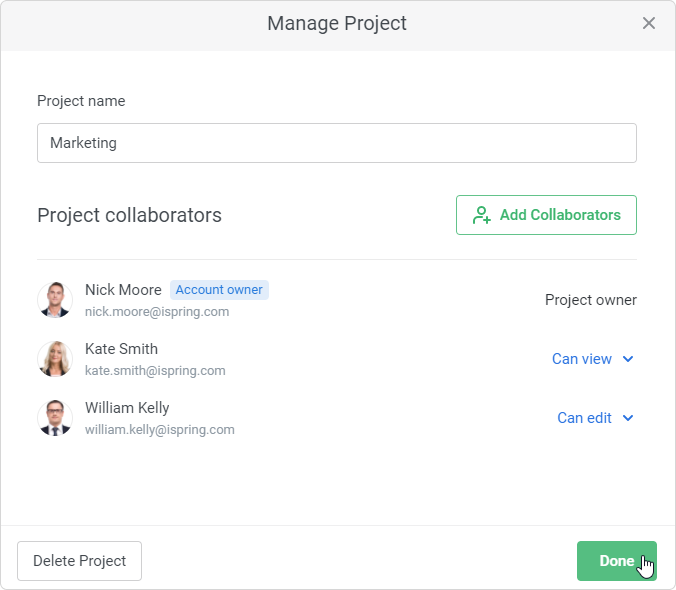The width and height of the screenshot is (676, 590).
Task: Click nick.moore@ispring.com email address
Action: click(x=157, y=312)
